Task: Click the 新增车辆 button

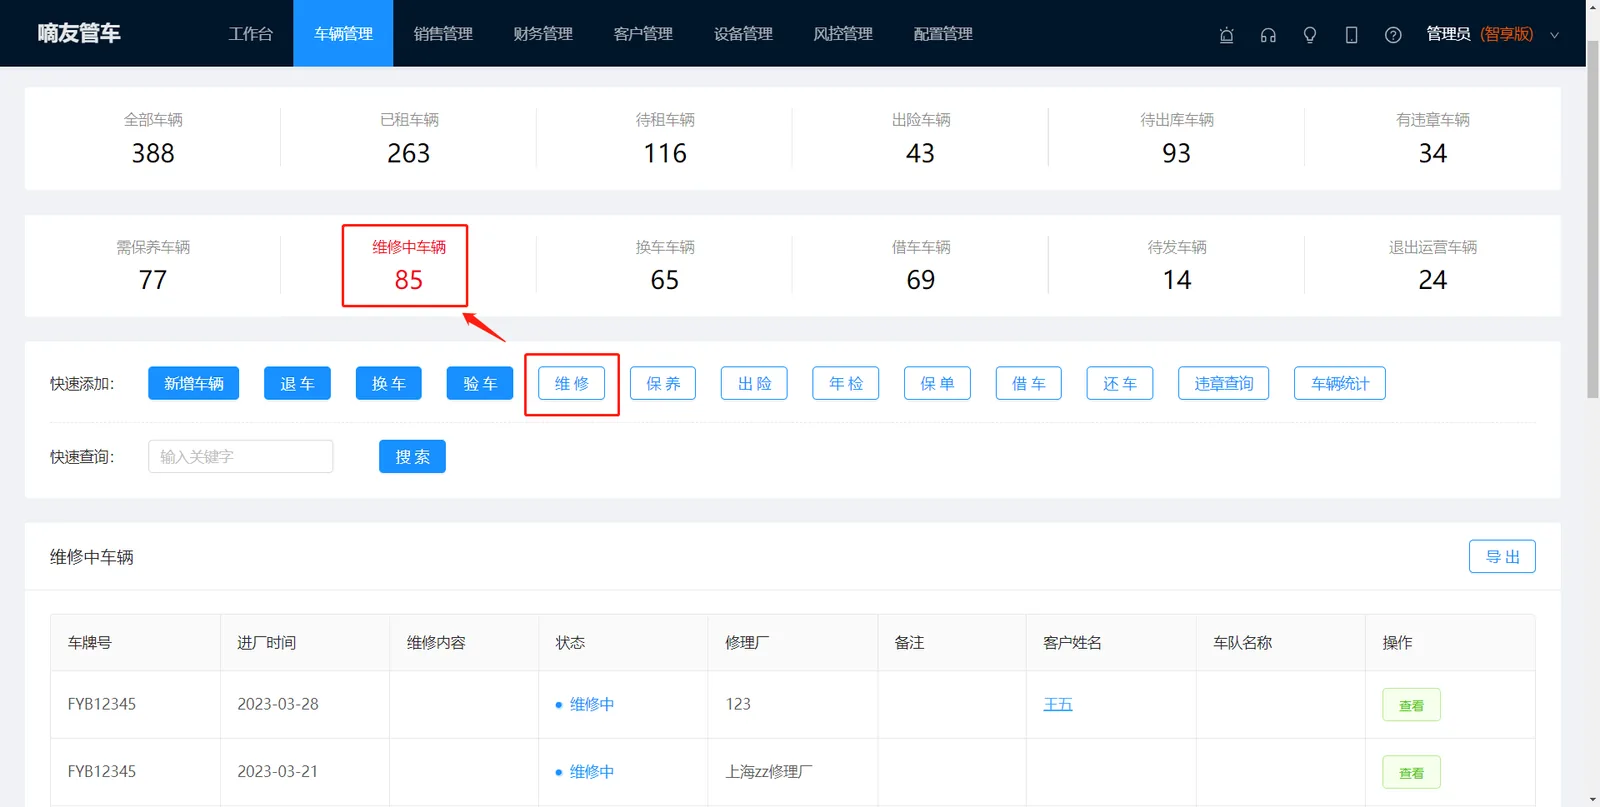Action: coord(194,383)
